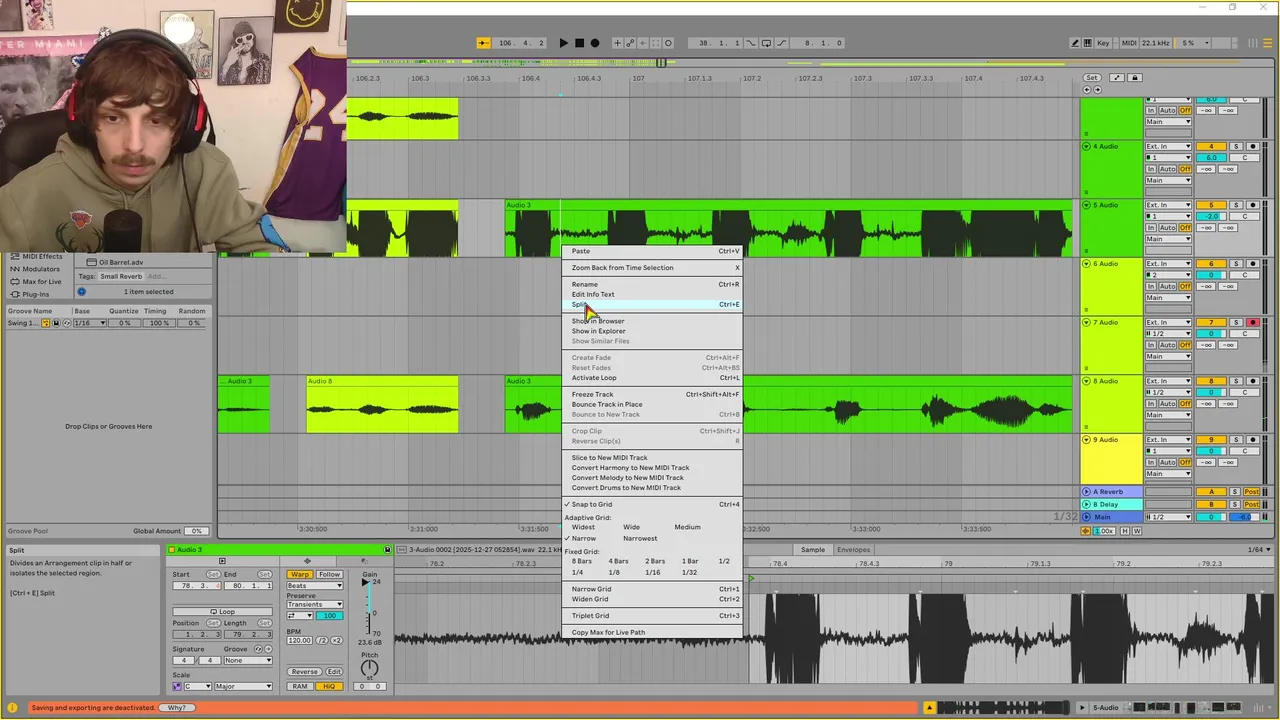1280x720 pixels.
Task: Toggle the clip Loop button
Action: [222, 611]
